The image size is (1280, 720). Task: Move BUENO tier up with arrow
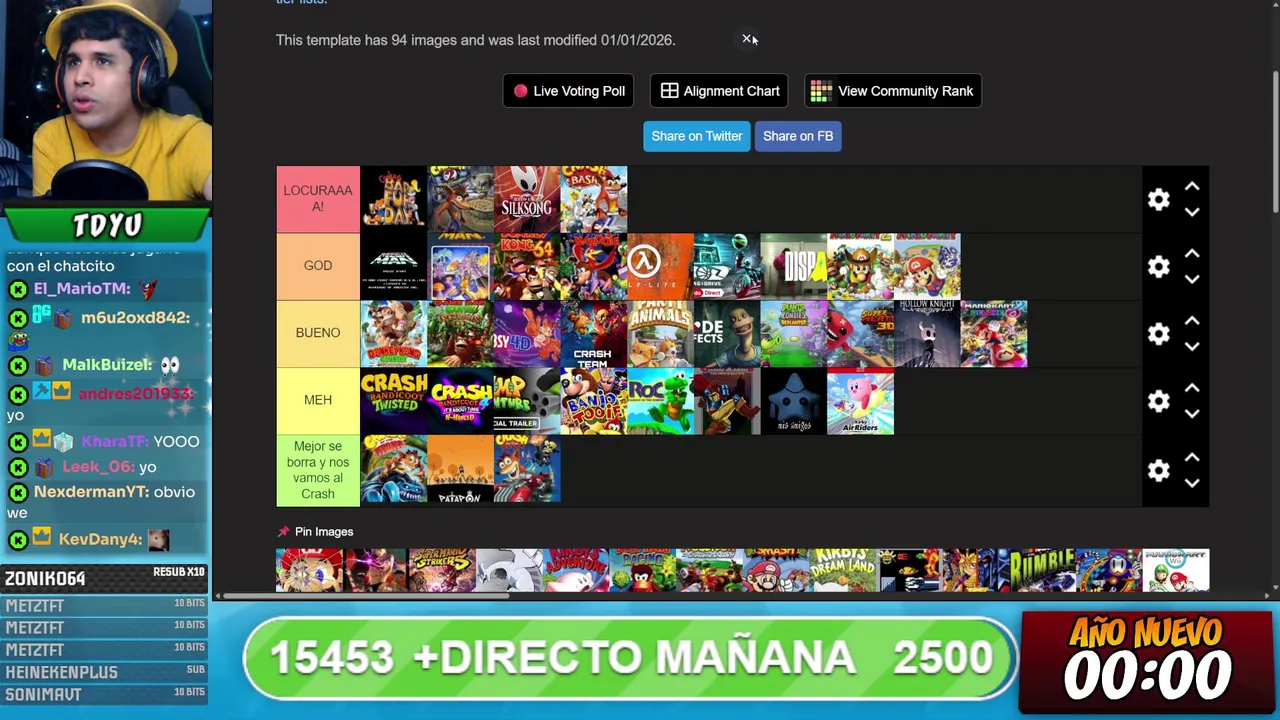coord(1192,321)
